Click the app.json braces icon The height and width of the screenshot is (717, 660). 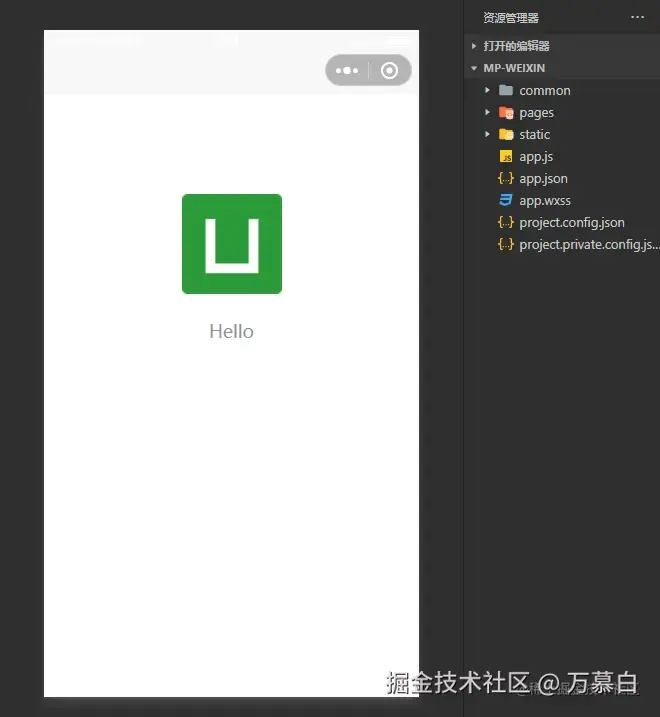click(x=506, y=178)
